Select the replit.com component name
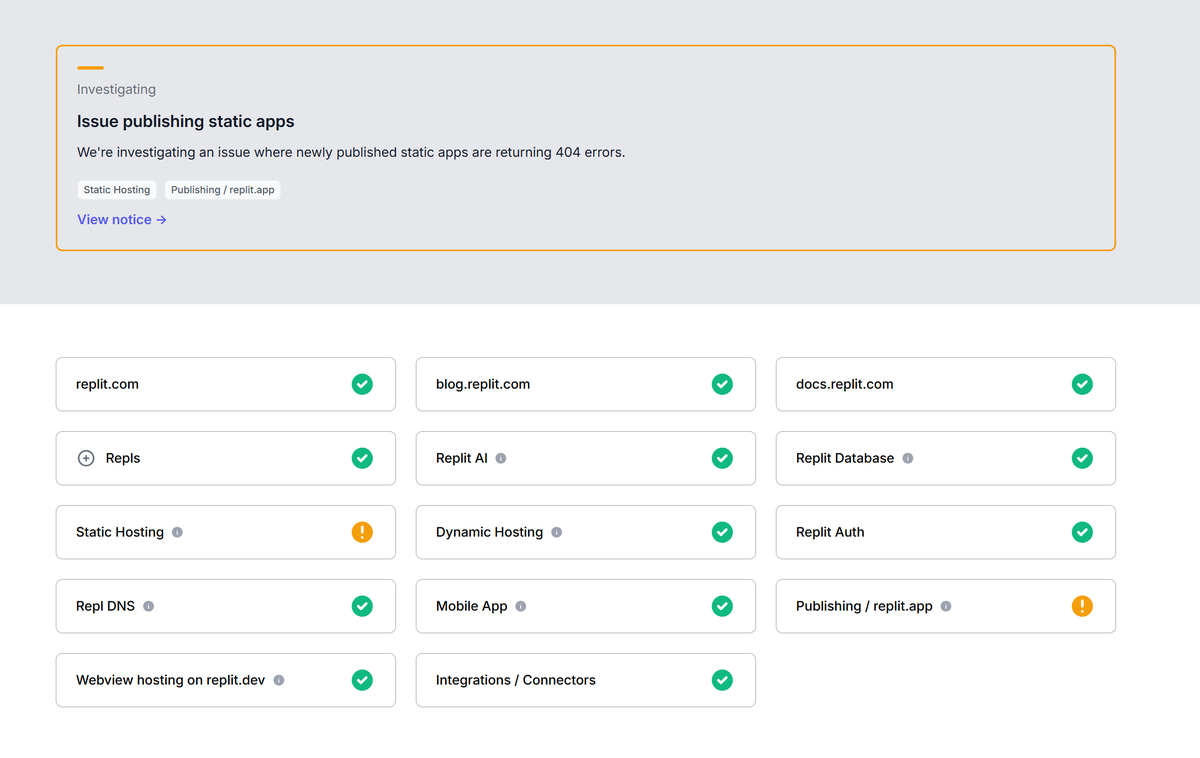 pos(107,384)
